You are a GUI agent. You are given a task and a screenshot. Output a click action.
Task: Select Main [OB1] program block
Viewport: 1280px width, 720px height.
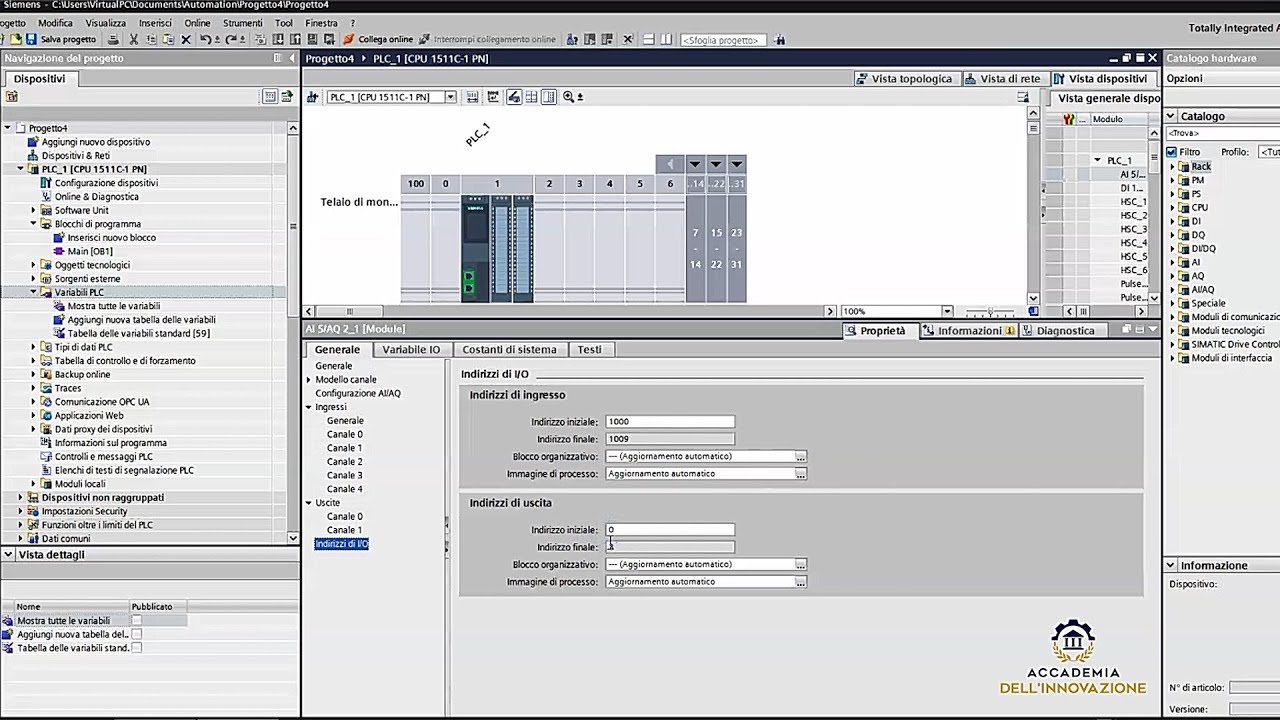[x=89, y=251]
